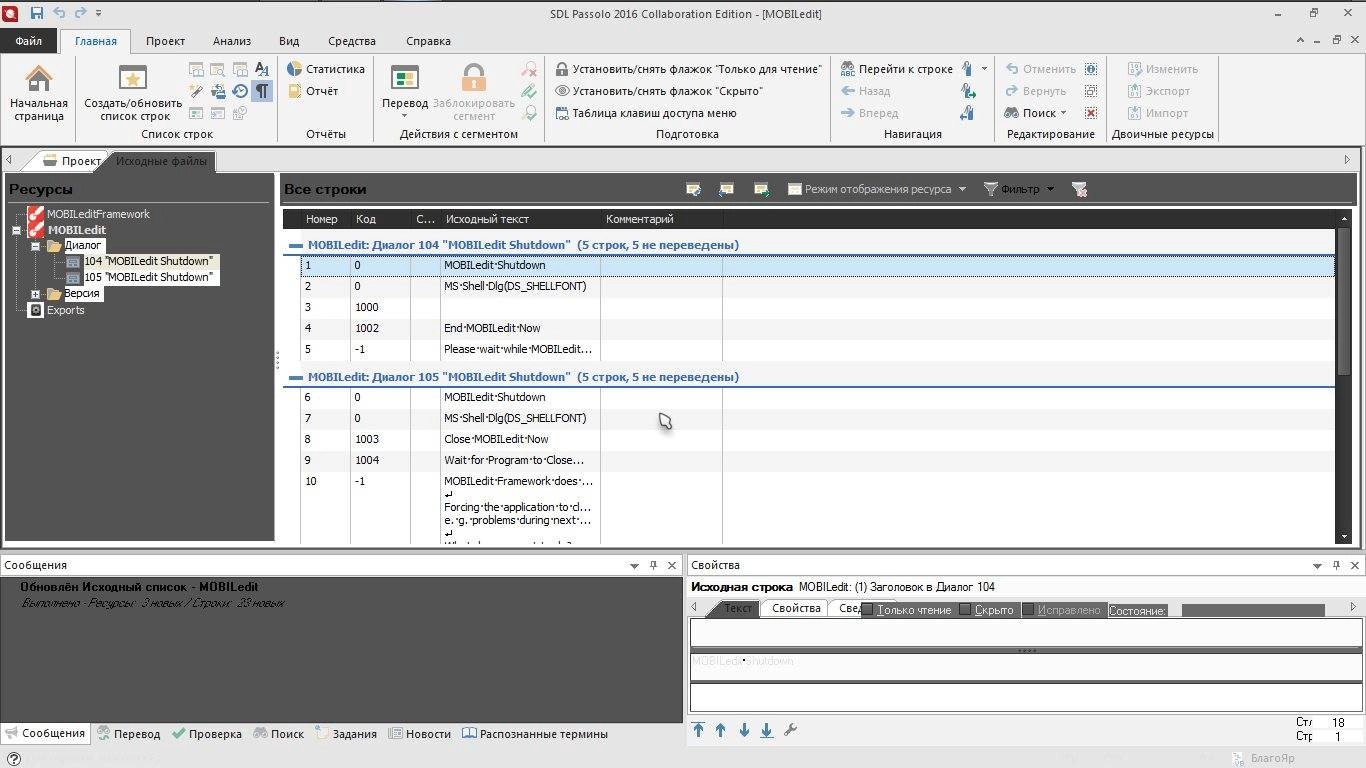The image size is (1366, 768).
Task: Click the clear filter icon with red X
Action: [x=1079, y=189]
